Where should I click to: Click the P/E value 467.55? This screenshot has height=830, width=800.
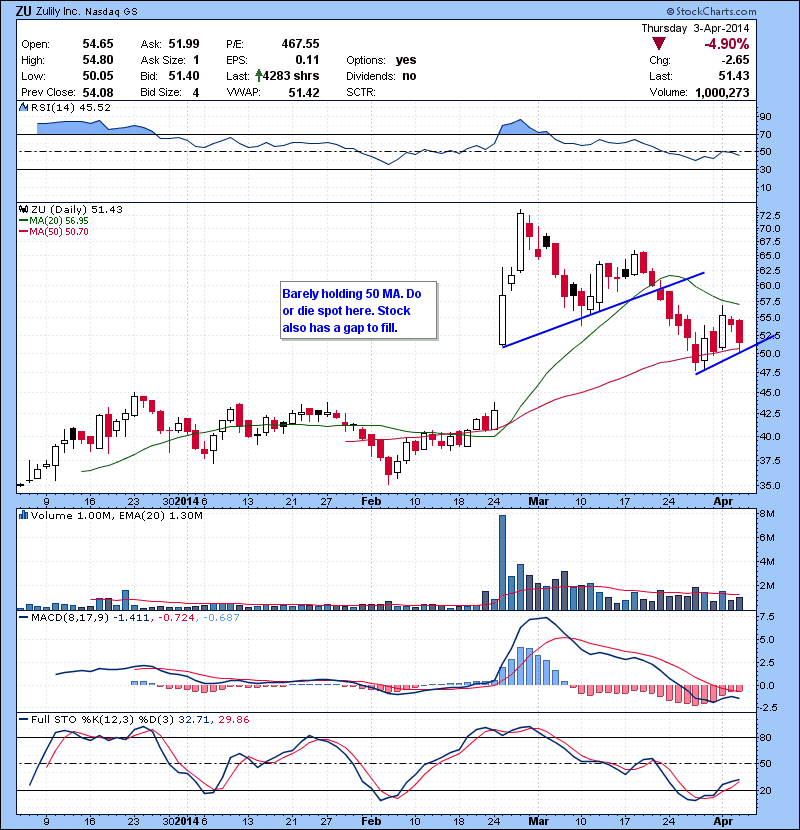pyautogui.click(x=300, y=44)
